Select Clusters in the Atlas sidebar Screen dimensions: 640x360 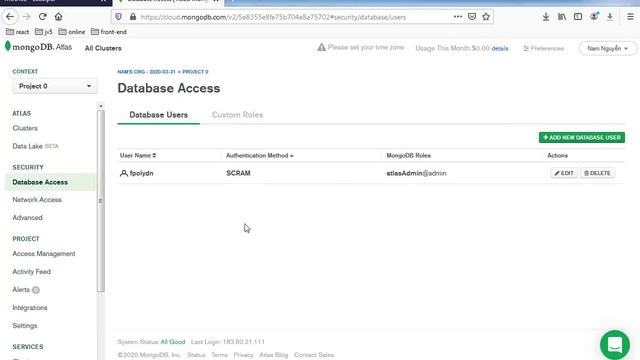coord(25,128)
